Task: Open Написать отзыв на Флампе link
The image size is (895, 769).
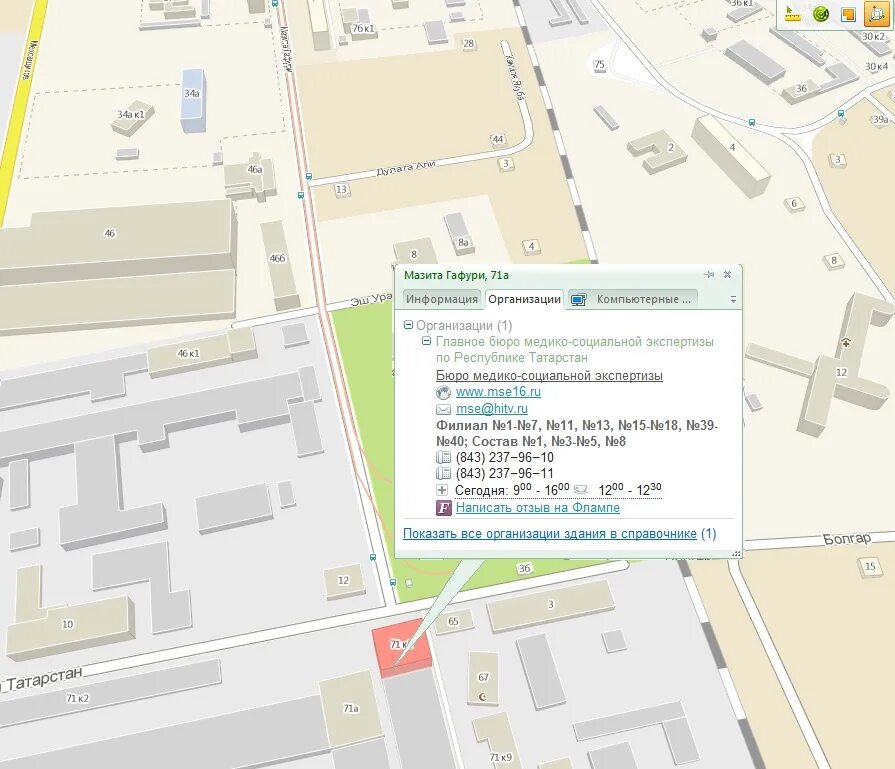Action: pos(538,508)
